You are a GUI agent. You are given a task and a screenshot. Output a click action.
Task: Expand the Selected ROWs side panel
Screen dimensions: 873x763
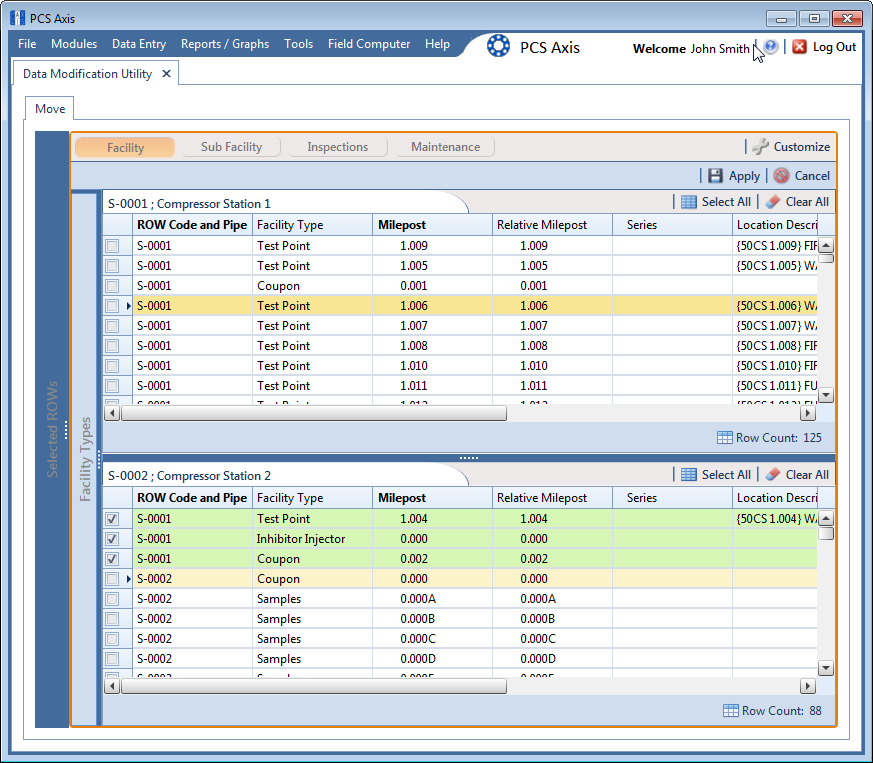coord(52,429)
